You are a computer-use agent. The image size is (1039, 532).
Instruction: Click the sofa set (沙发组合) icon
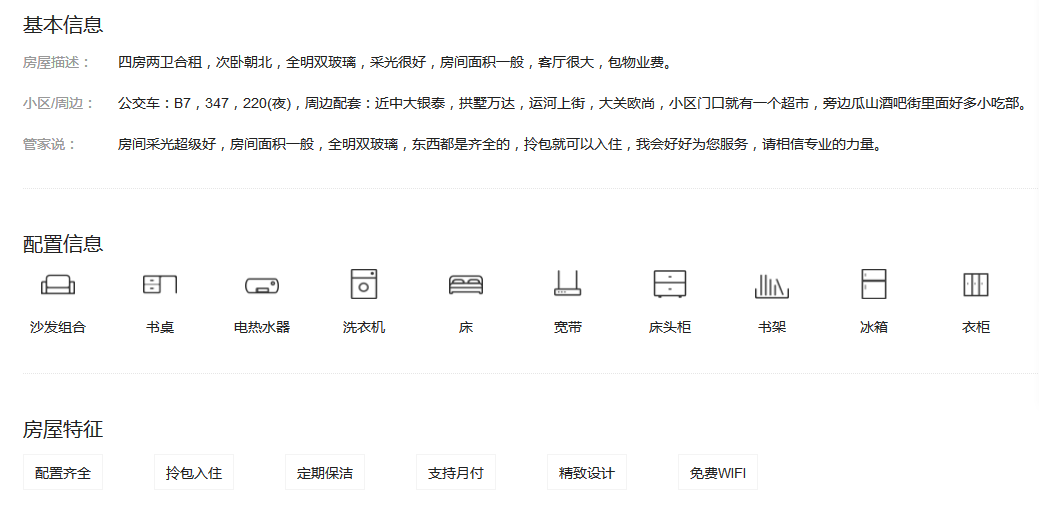(58, 285)
